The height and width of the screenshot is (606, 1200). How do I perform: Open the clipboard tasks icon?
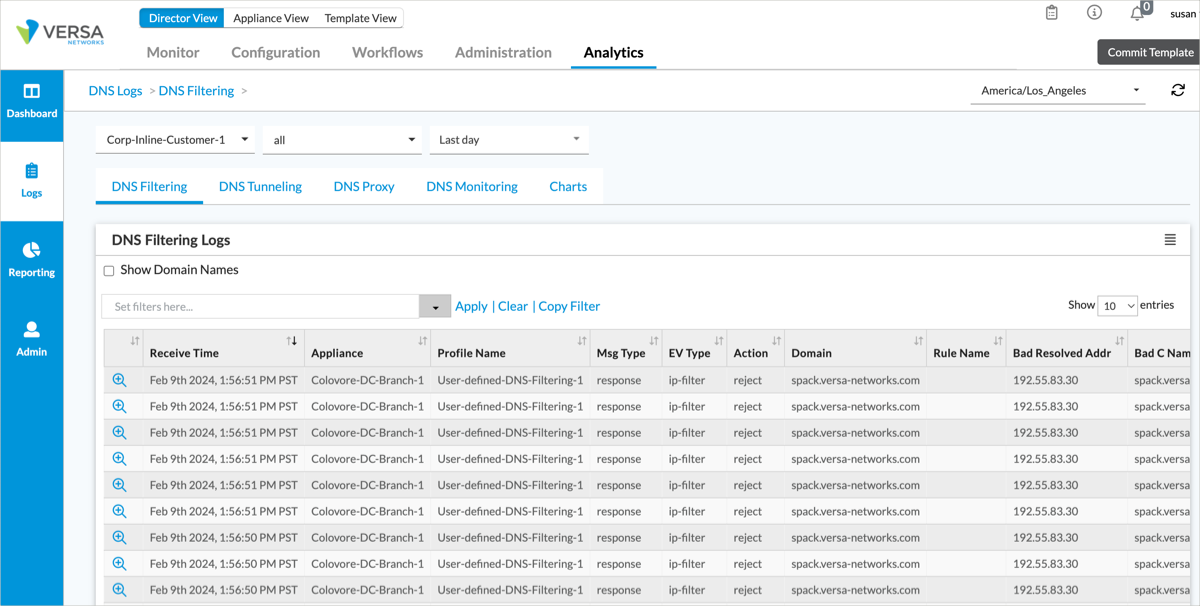coord(1052,13)
